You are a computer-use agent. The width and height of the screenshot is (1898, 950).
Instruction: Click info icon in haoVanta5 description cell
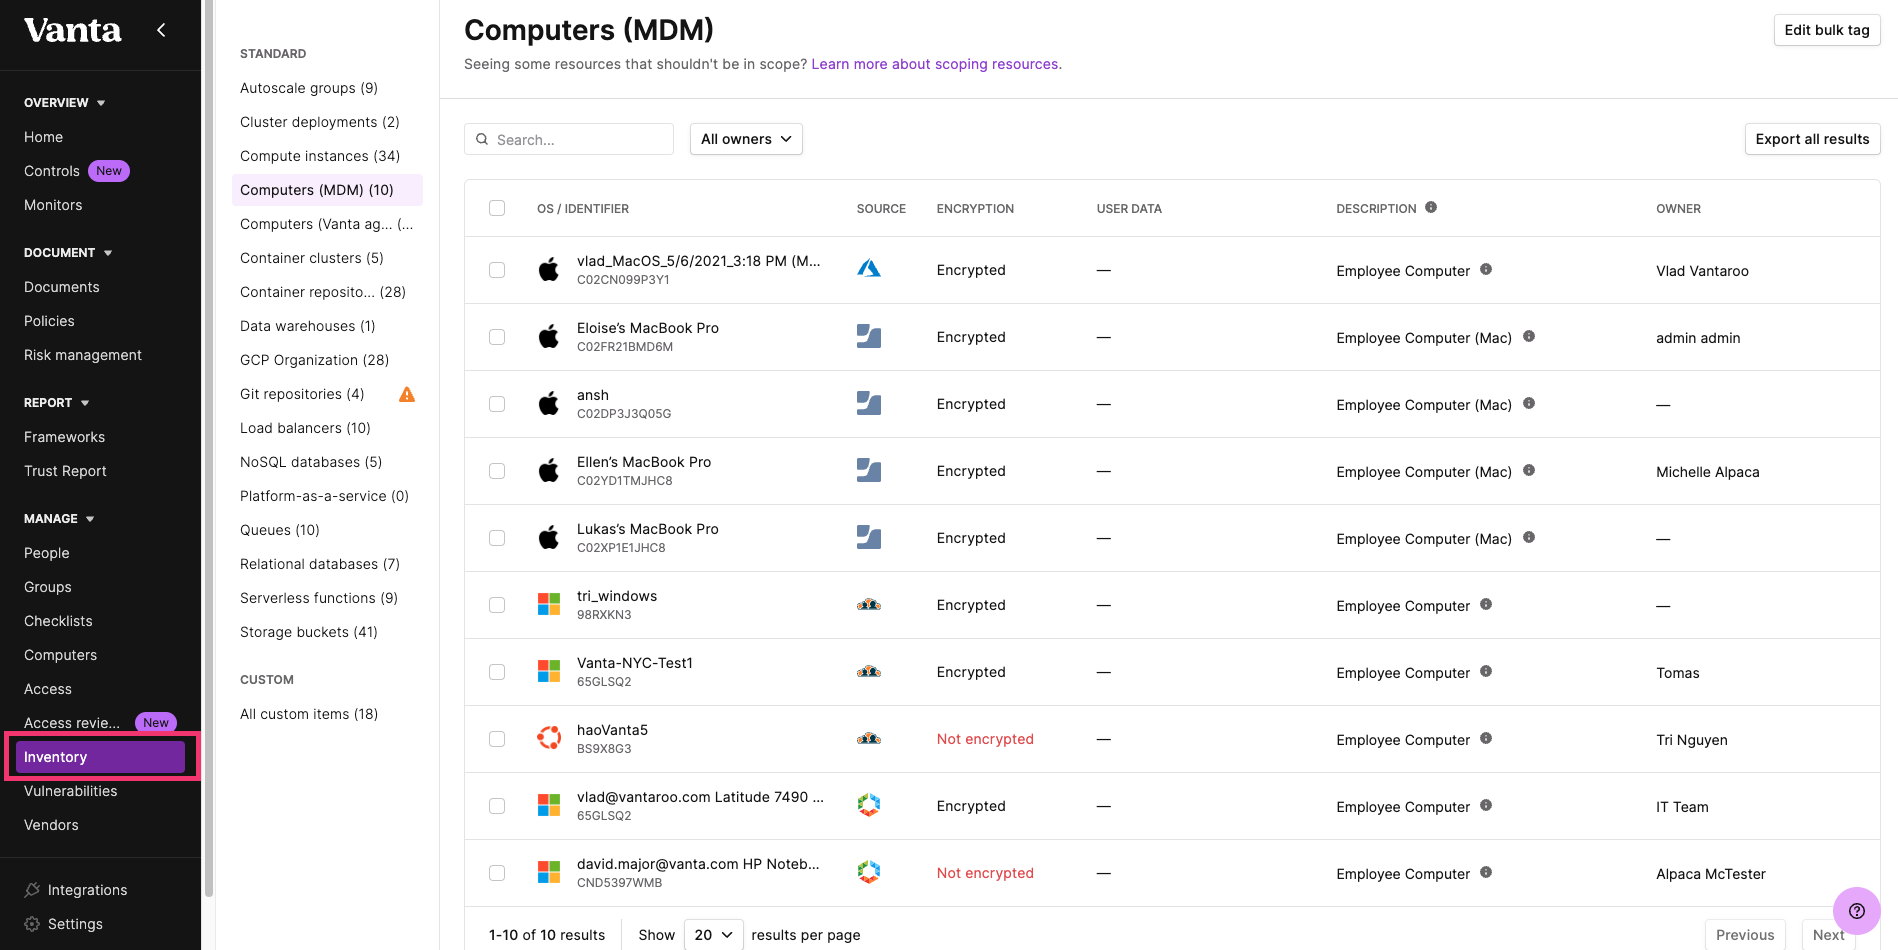1486,738
